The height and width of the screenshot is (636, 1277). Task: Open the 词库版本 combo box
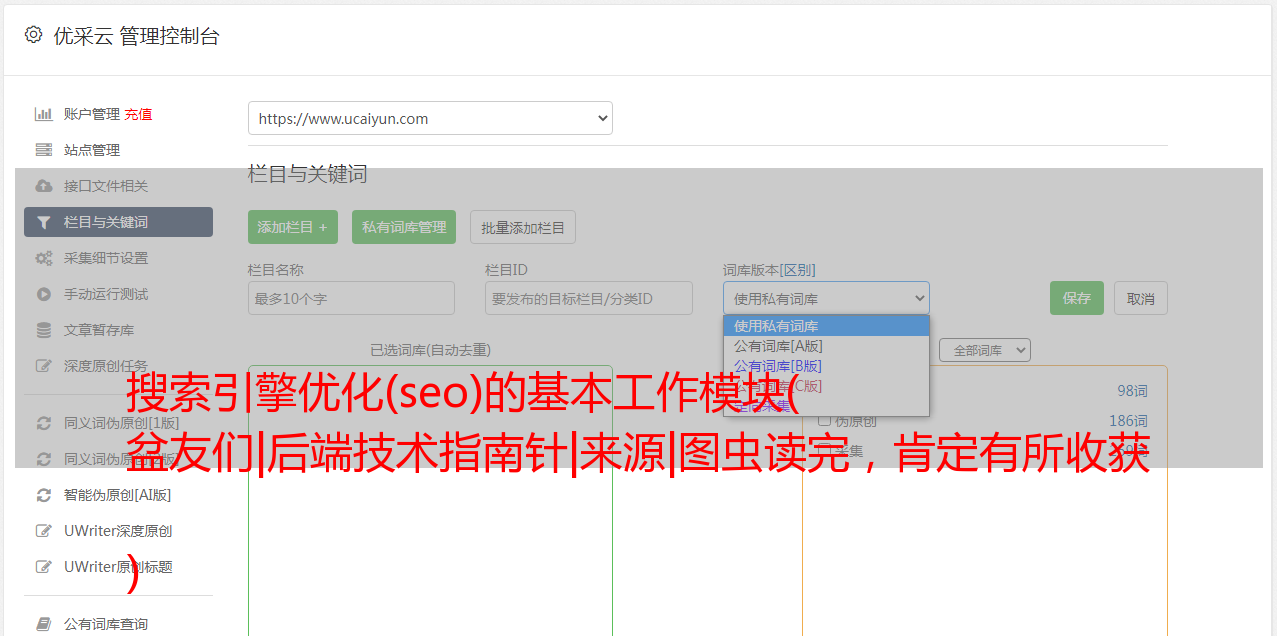(x=826, y=298)
